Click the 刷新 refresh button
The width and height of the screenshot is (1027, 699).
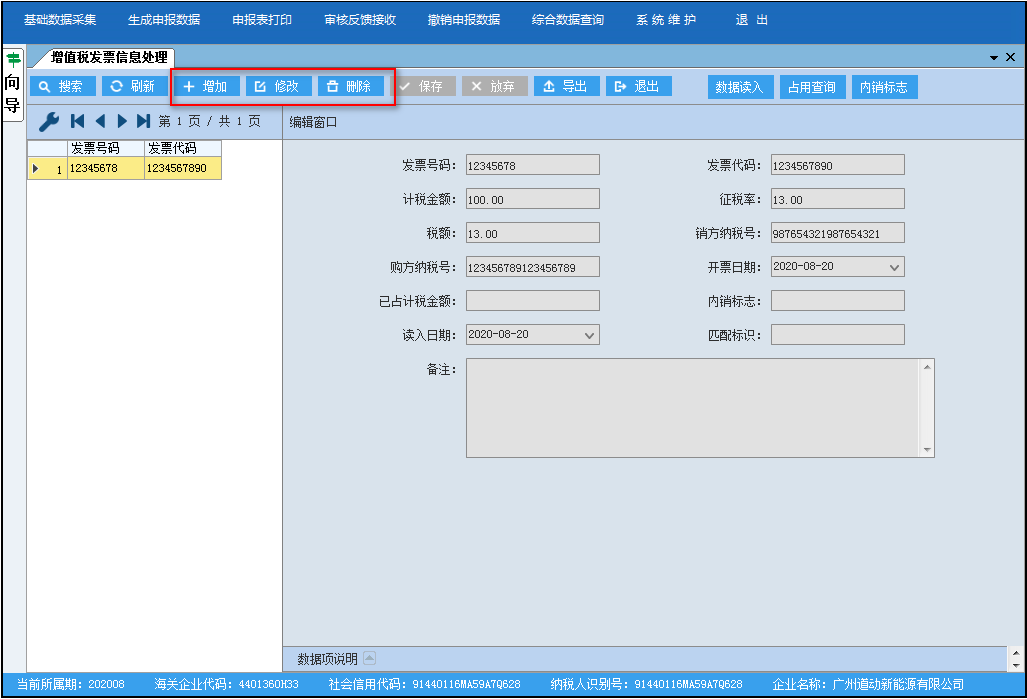point(134,87)
